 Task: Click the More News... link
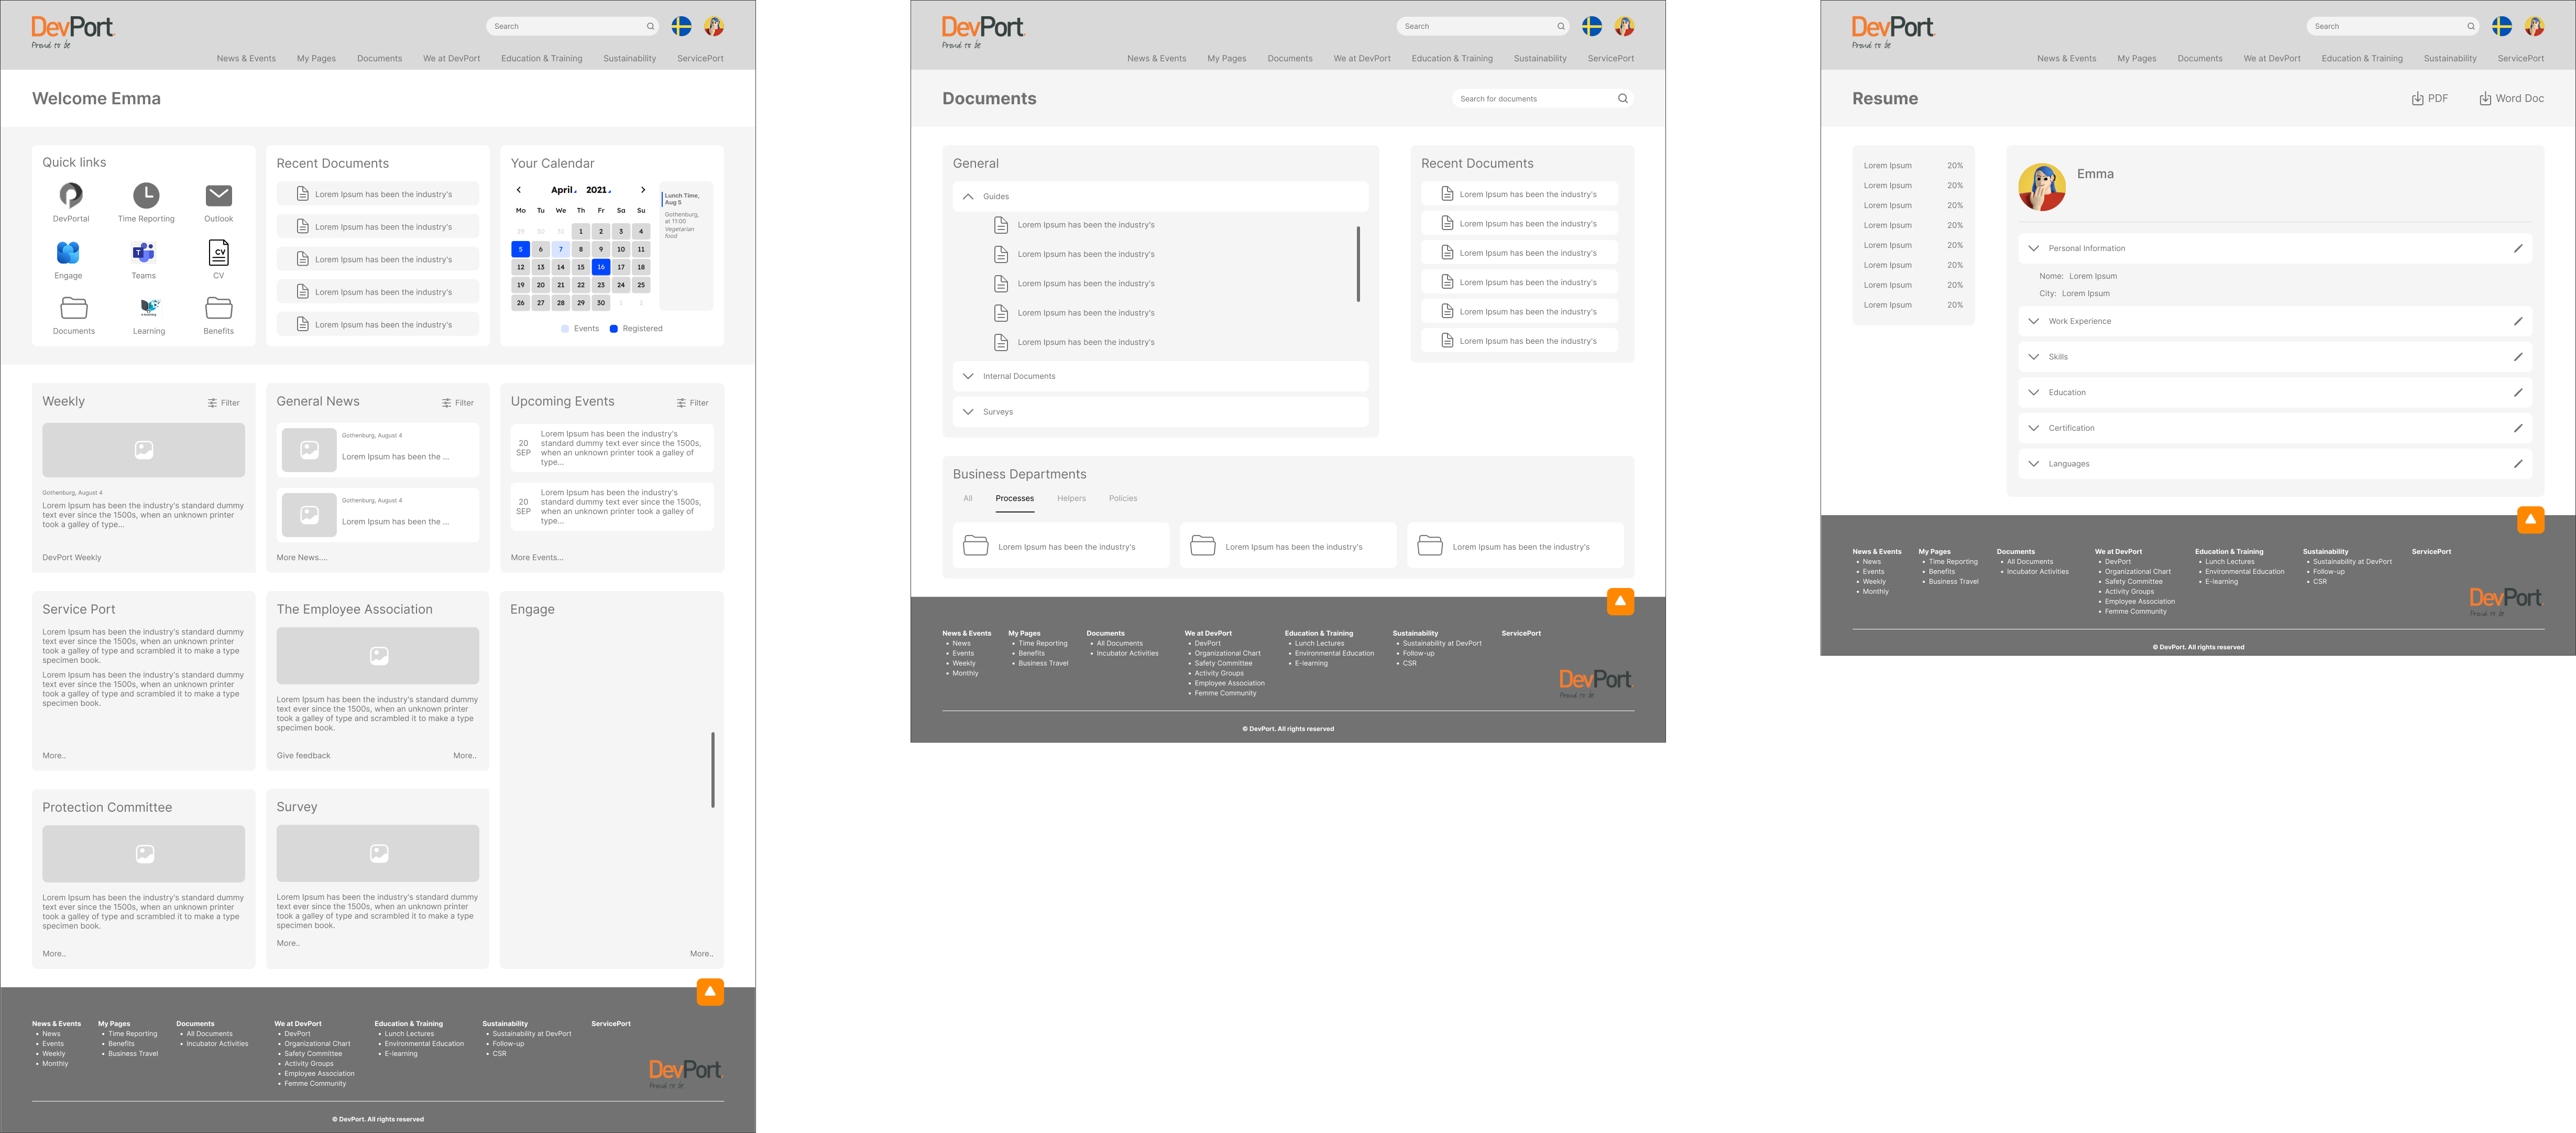[x=302, y=558]
